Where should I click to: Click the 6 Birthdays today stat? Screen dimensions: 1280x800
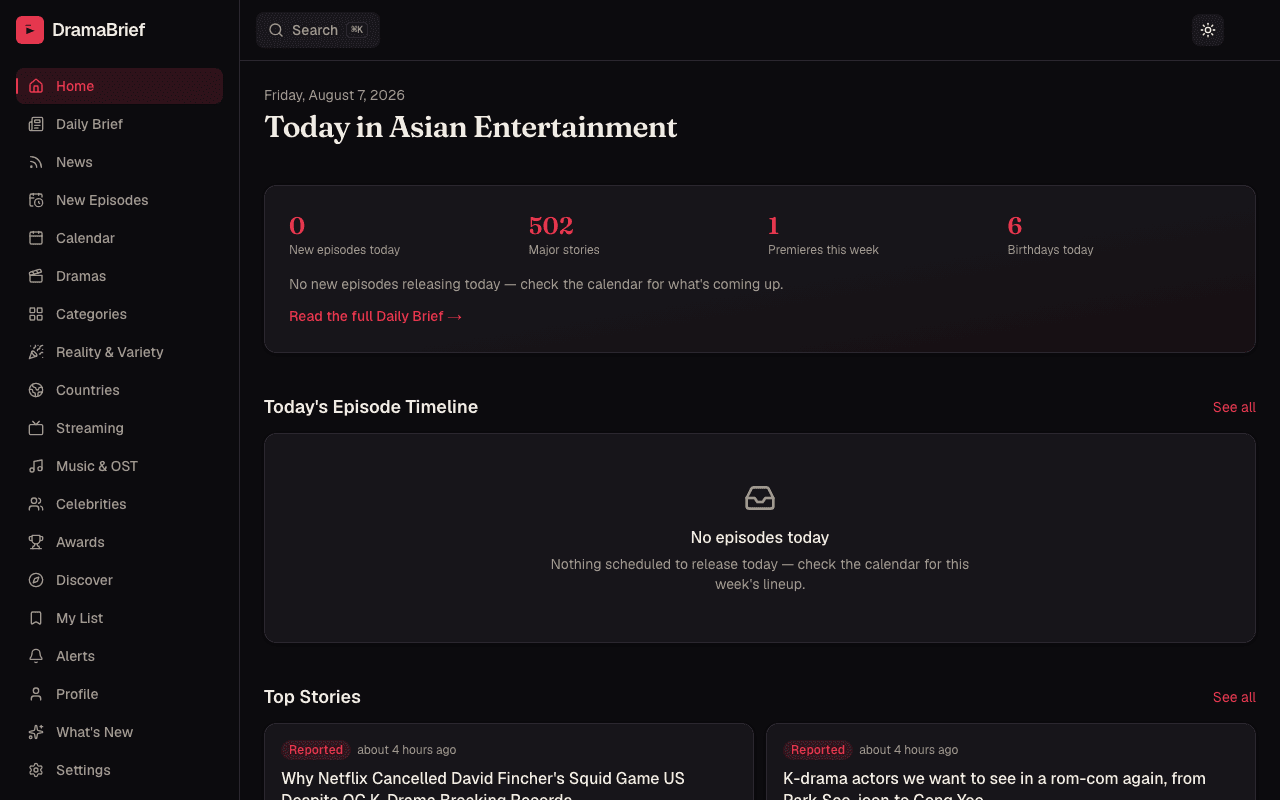click(x=1050, y=235)
